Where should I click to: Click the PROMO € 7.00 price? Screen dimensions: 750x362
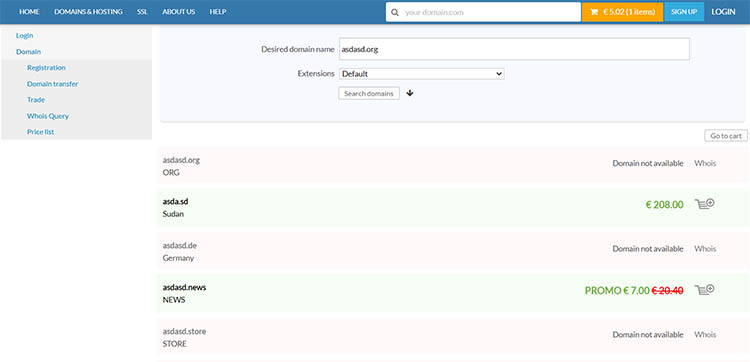coord(617,290)
